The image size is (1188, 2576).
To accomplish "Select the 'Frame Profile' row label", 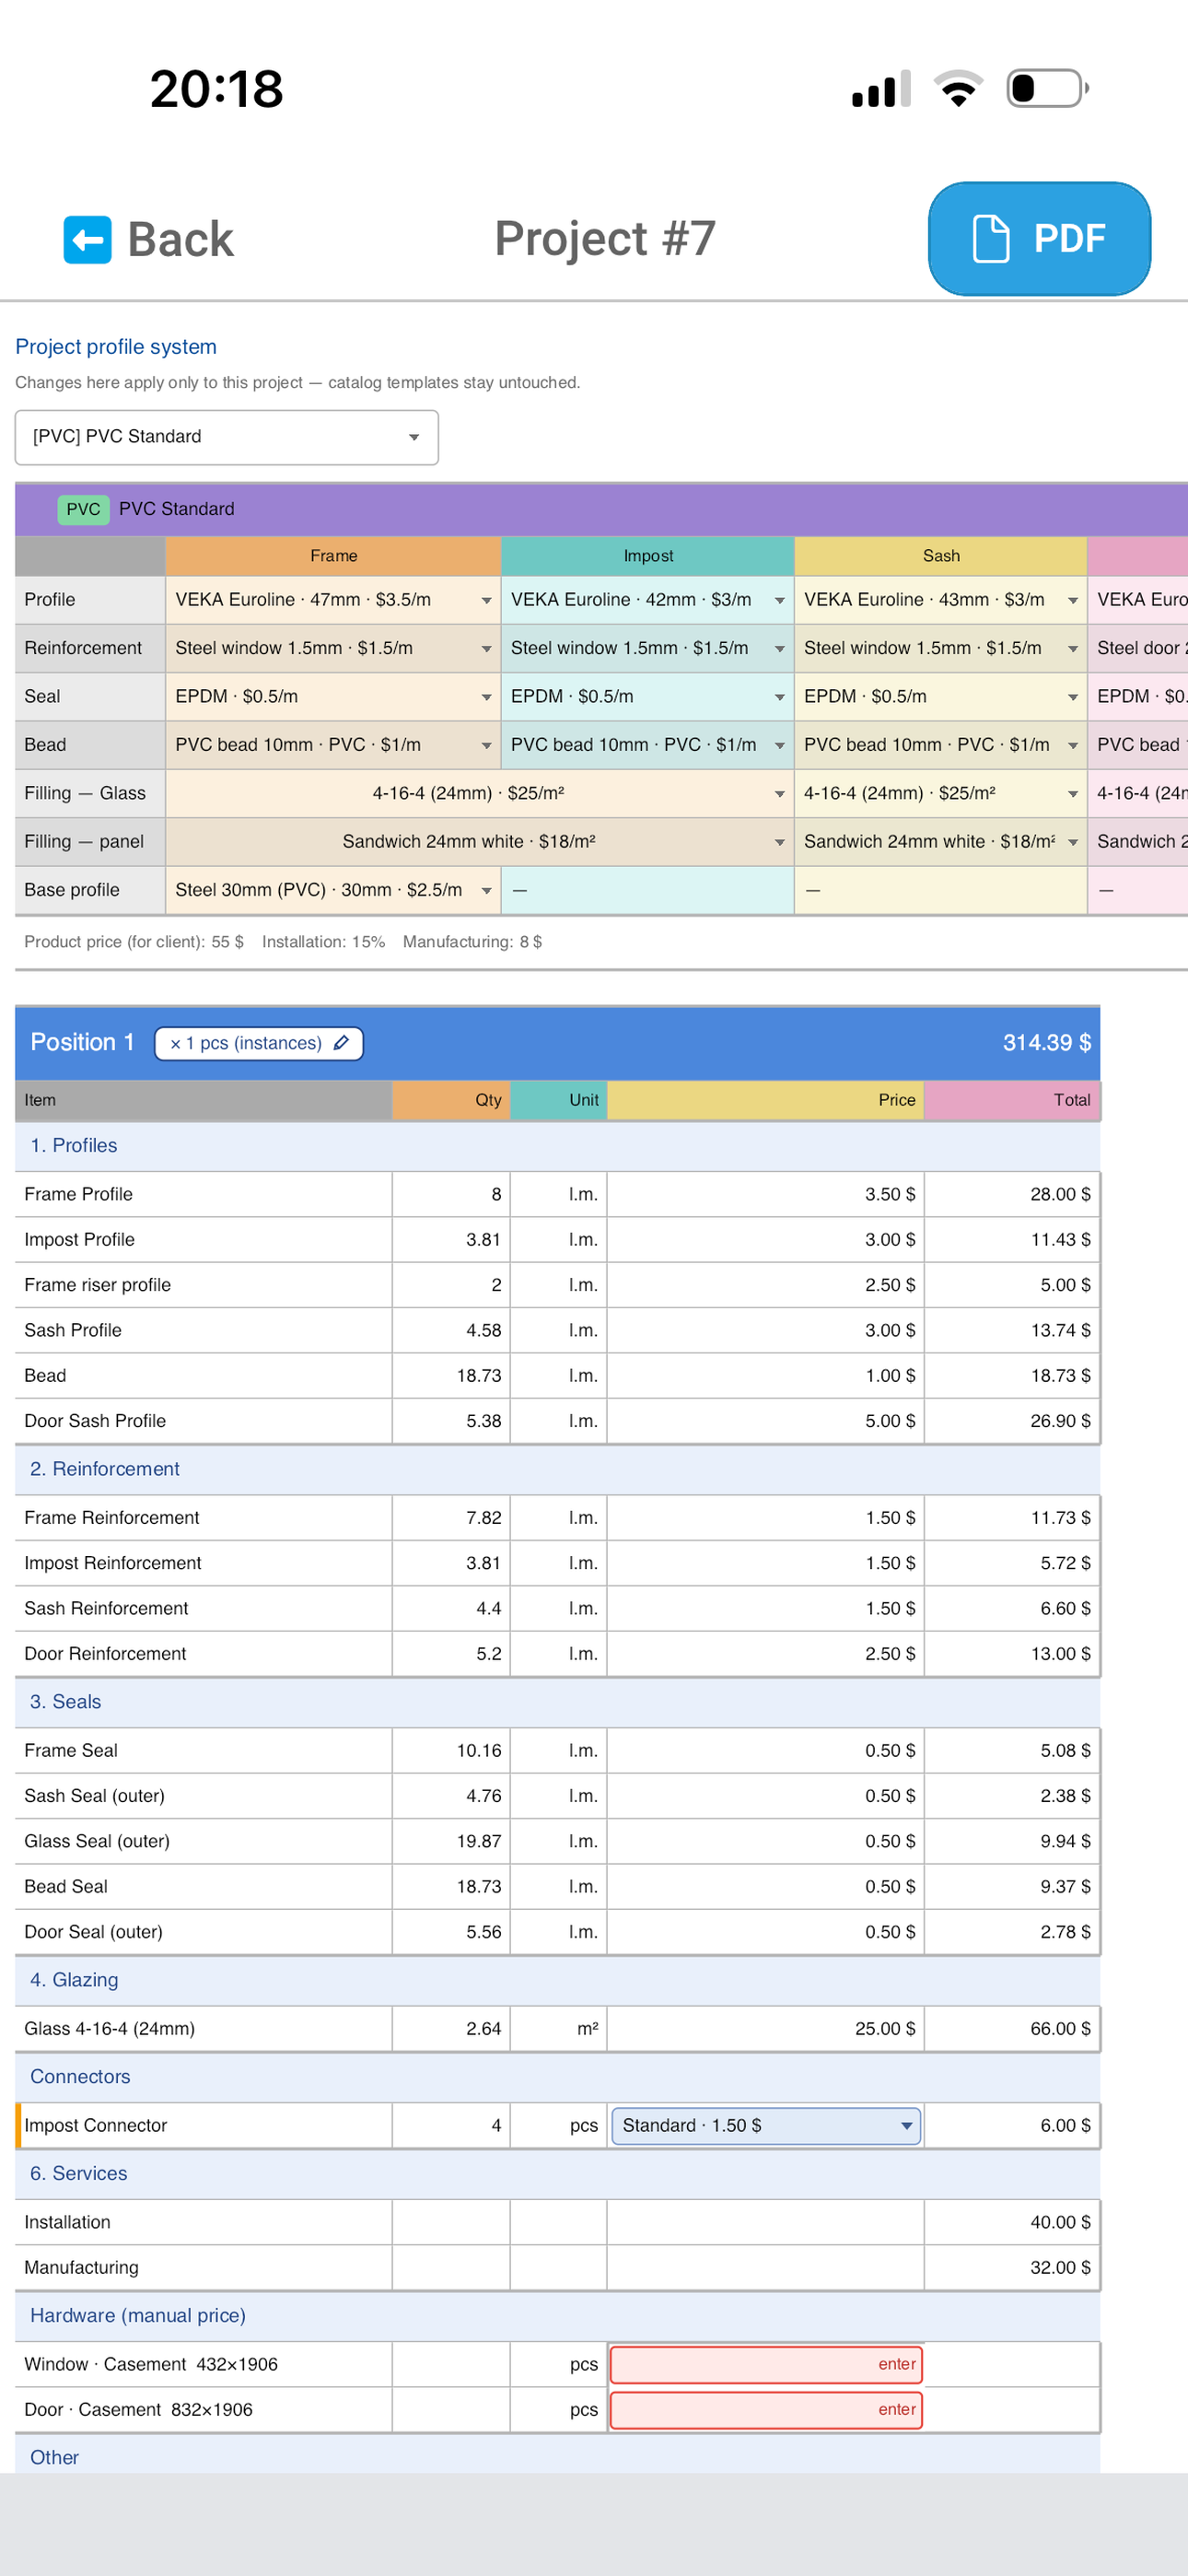I will (x=78, y=1195).
